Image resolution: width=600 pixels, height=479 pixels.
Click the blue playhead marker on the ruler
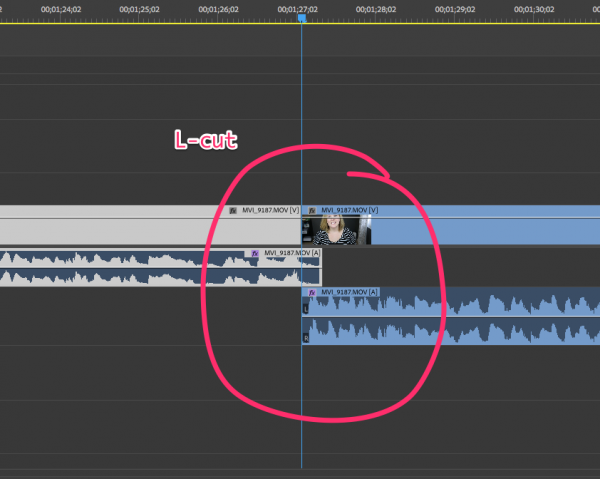tap(302, 18)
